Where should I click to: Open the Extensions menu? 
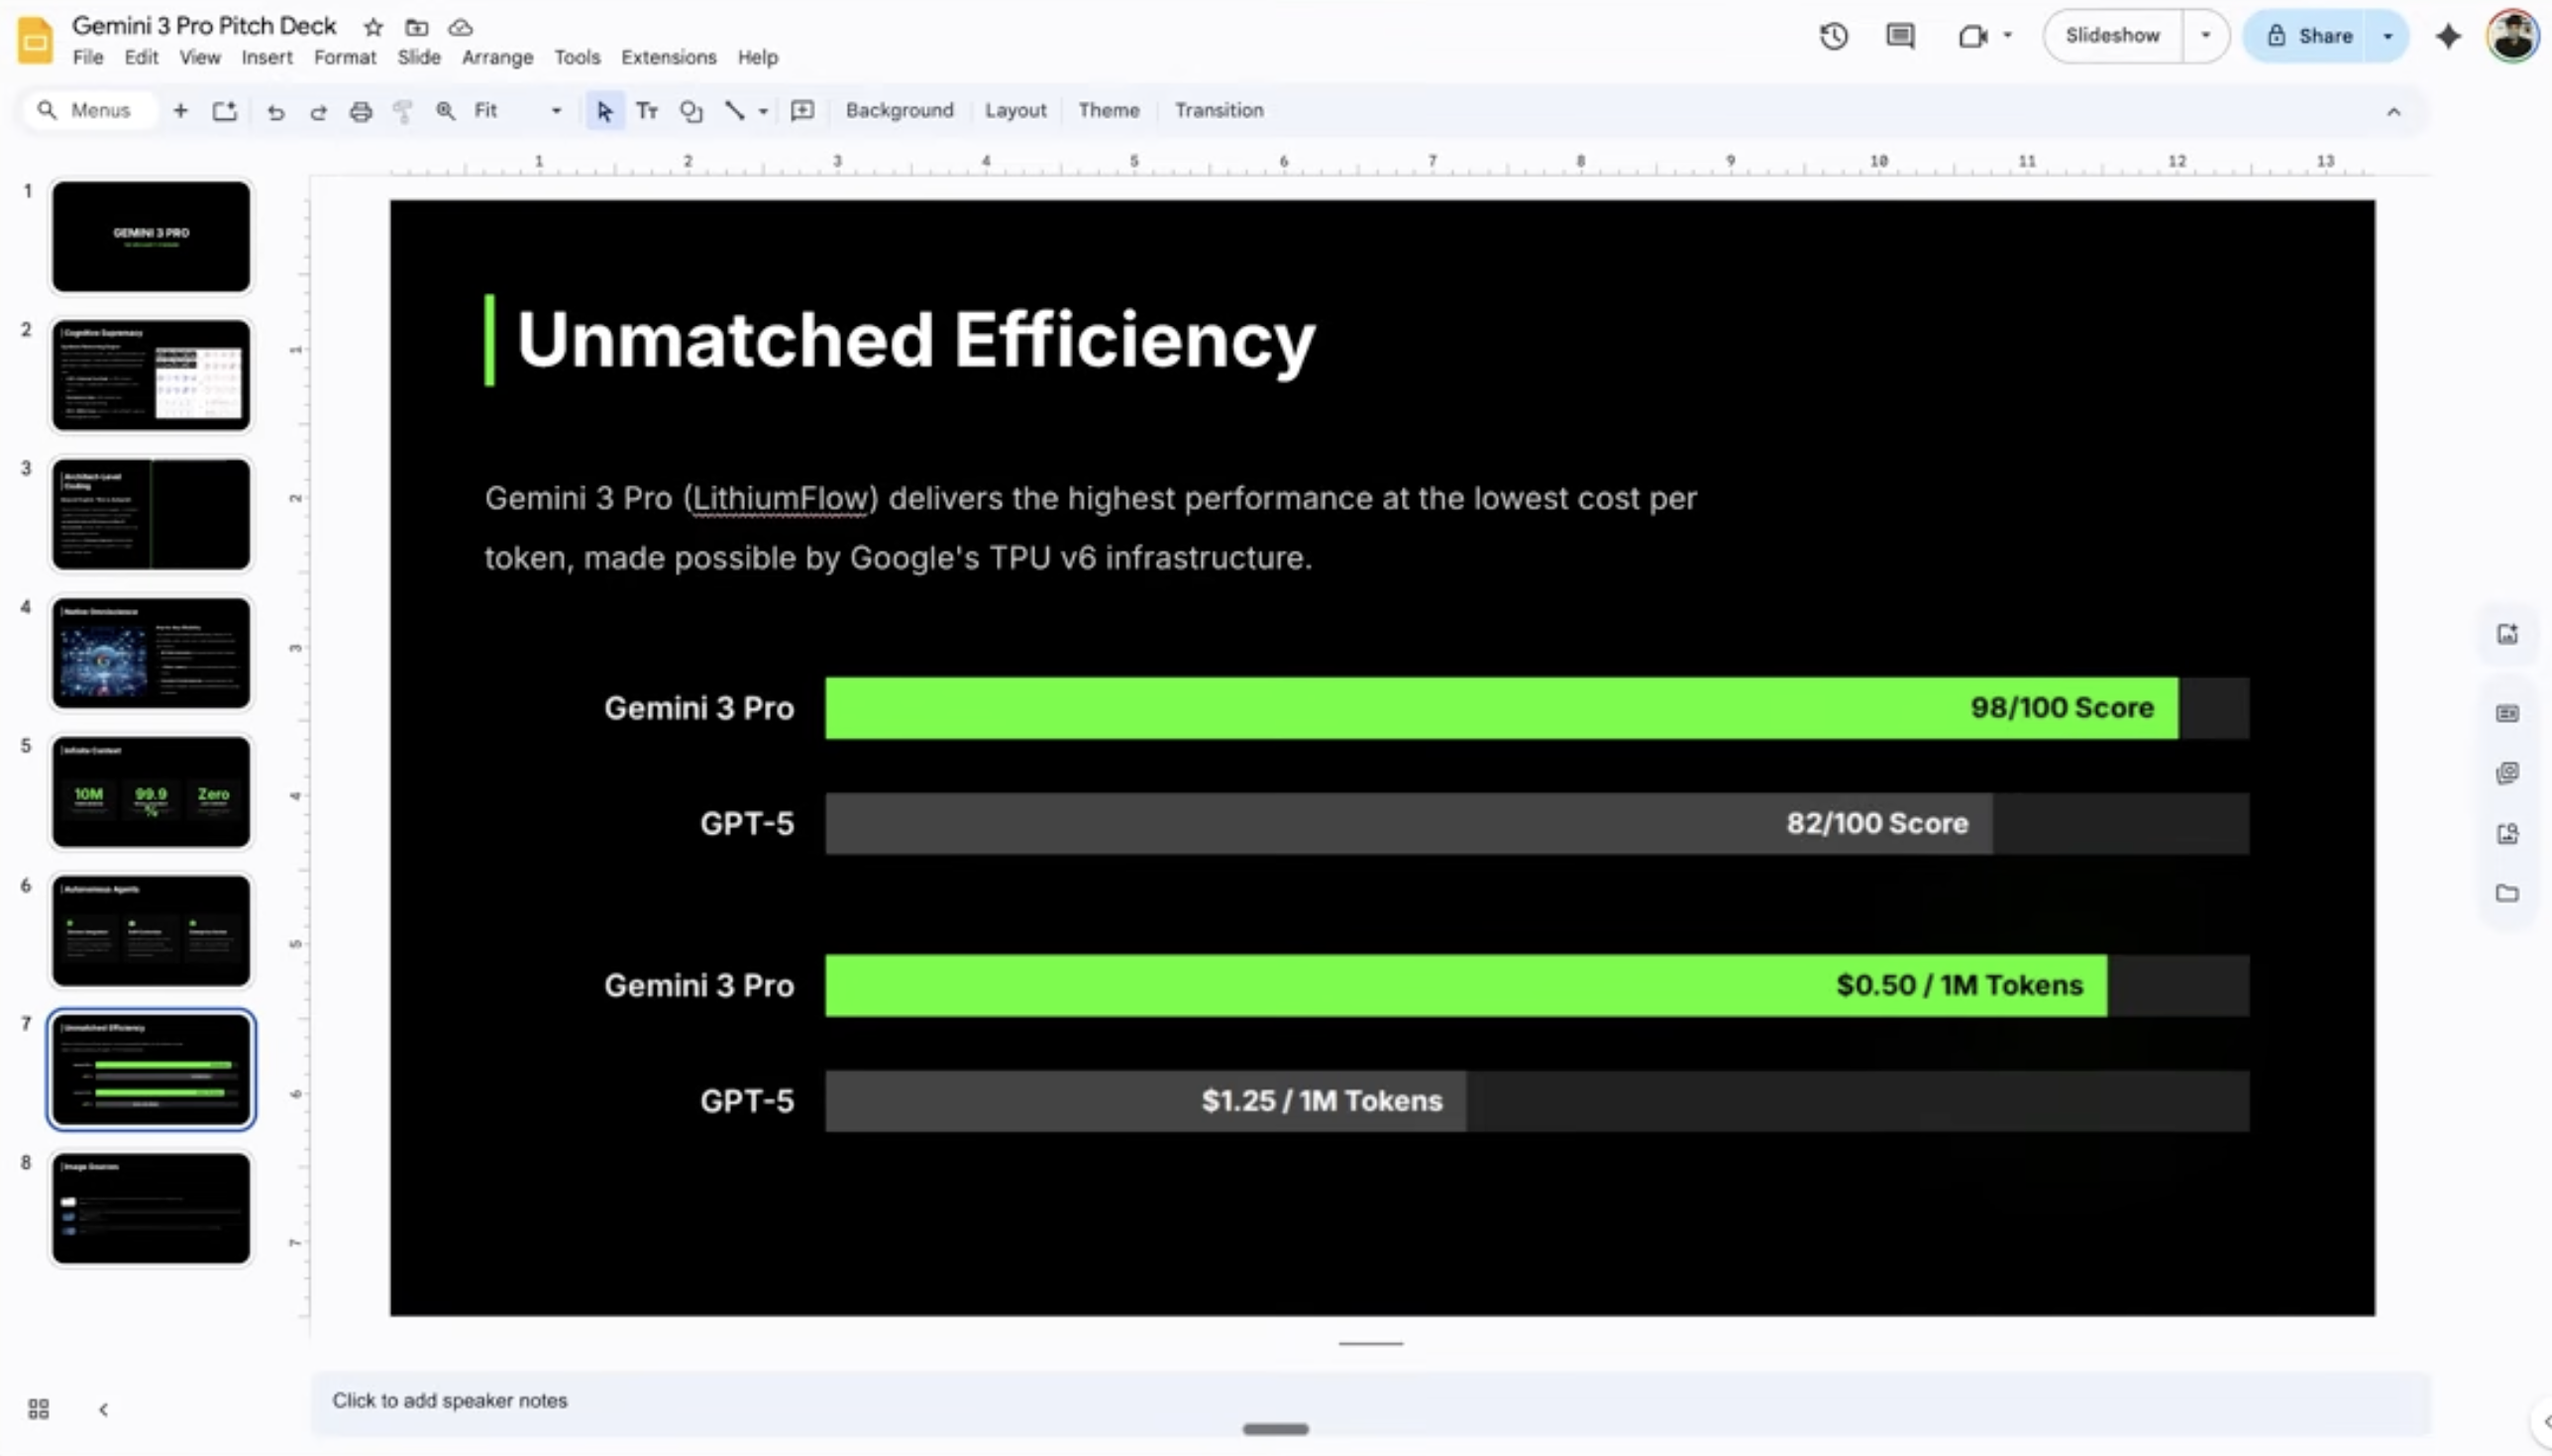[668, 58]
